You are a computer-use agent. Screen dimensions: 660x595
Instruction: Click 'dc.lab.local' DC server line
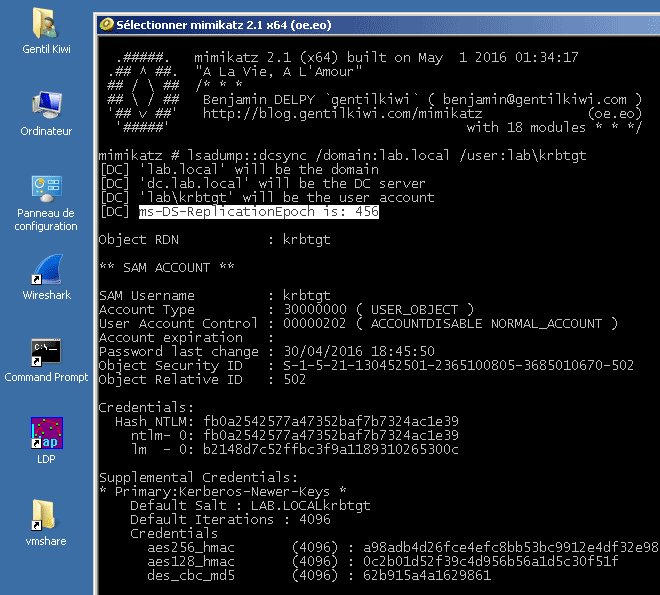tap(262, 184)
